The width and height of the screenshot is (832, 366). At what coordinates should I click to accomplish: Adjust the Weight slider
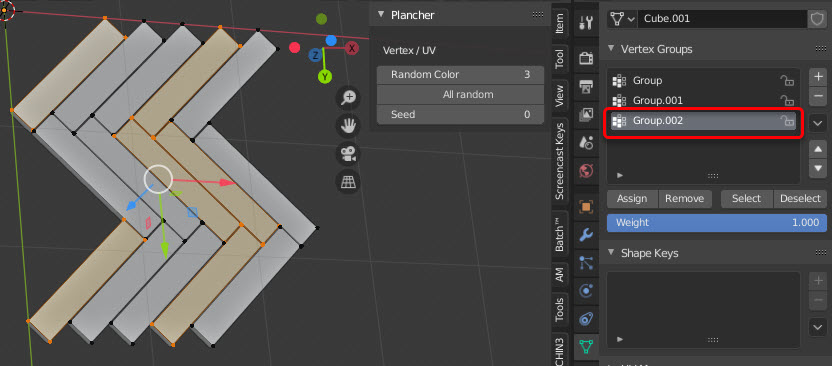(x=717, y=223)
